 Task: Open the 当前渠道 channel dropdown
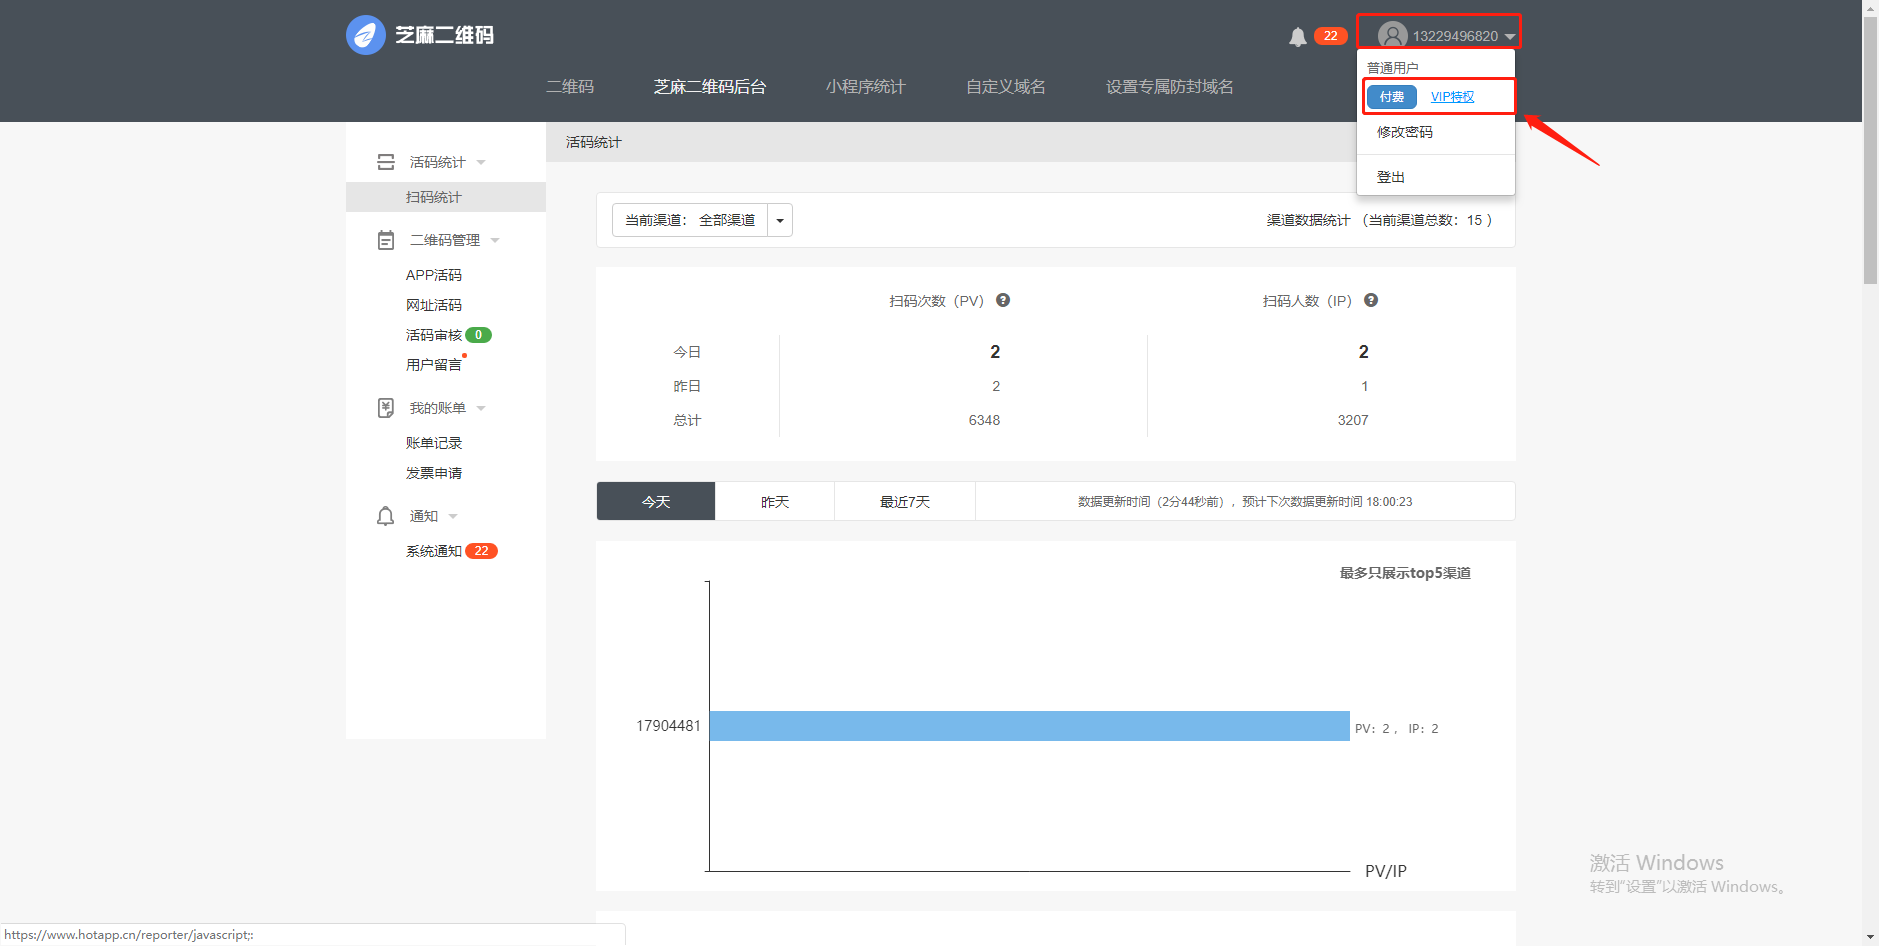780,220
